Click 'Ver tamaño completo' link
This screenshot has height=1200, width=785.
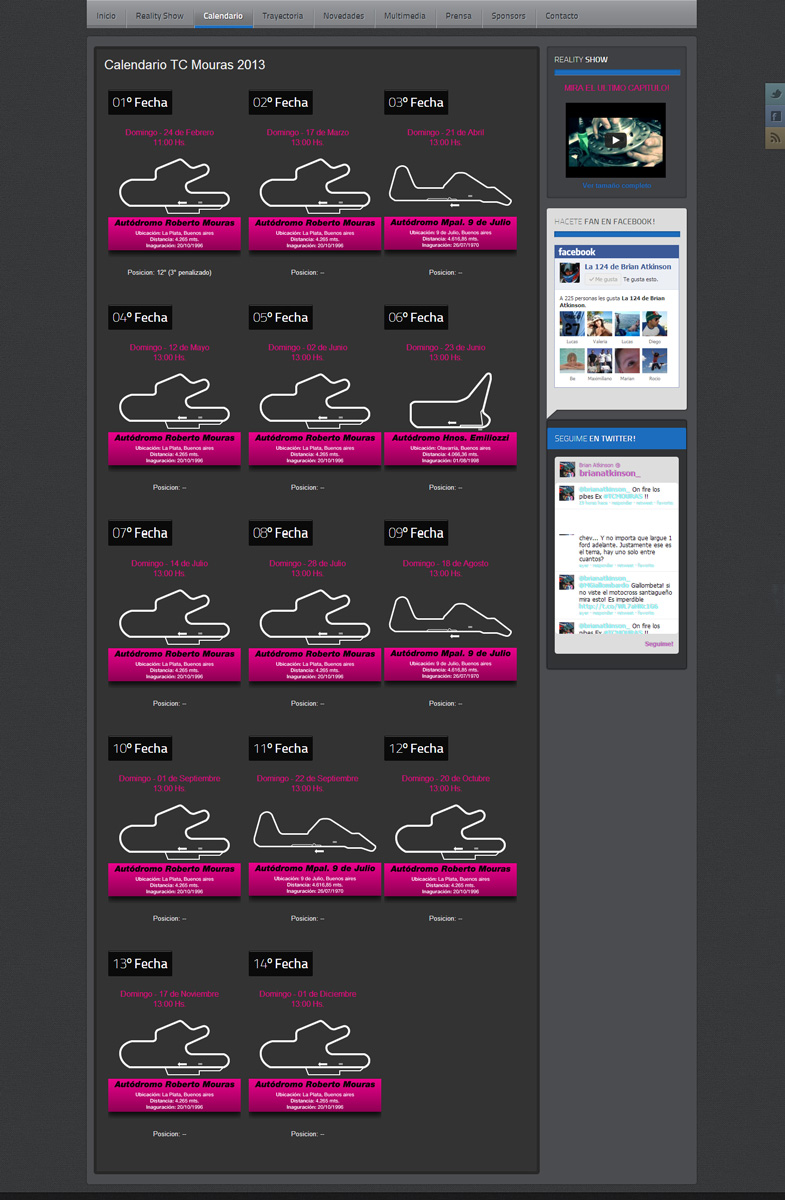(x=616, y=185)
